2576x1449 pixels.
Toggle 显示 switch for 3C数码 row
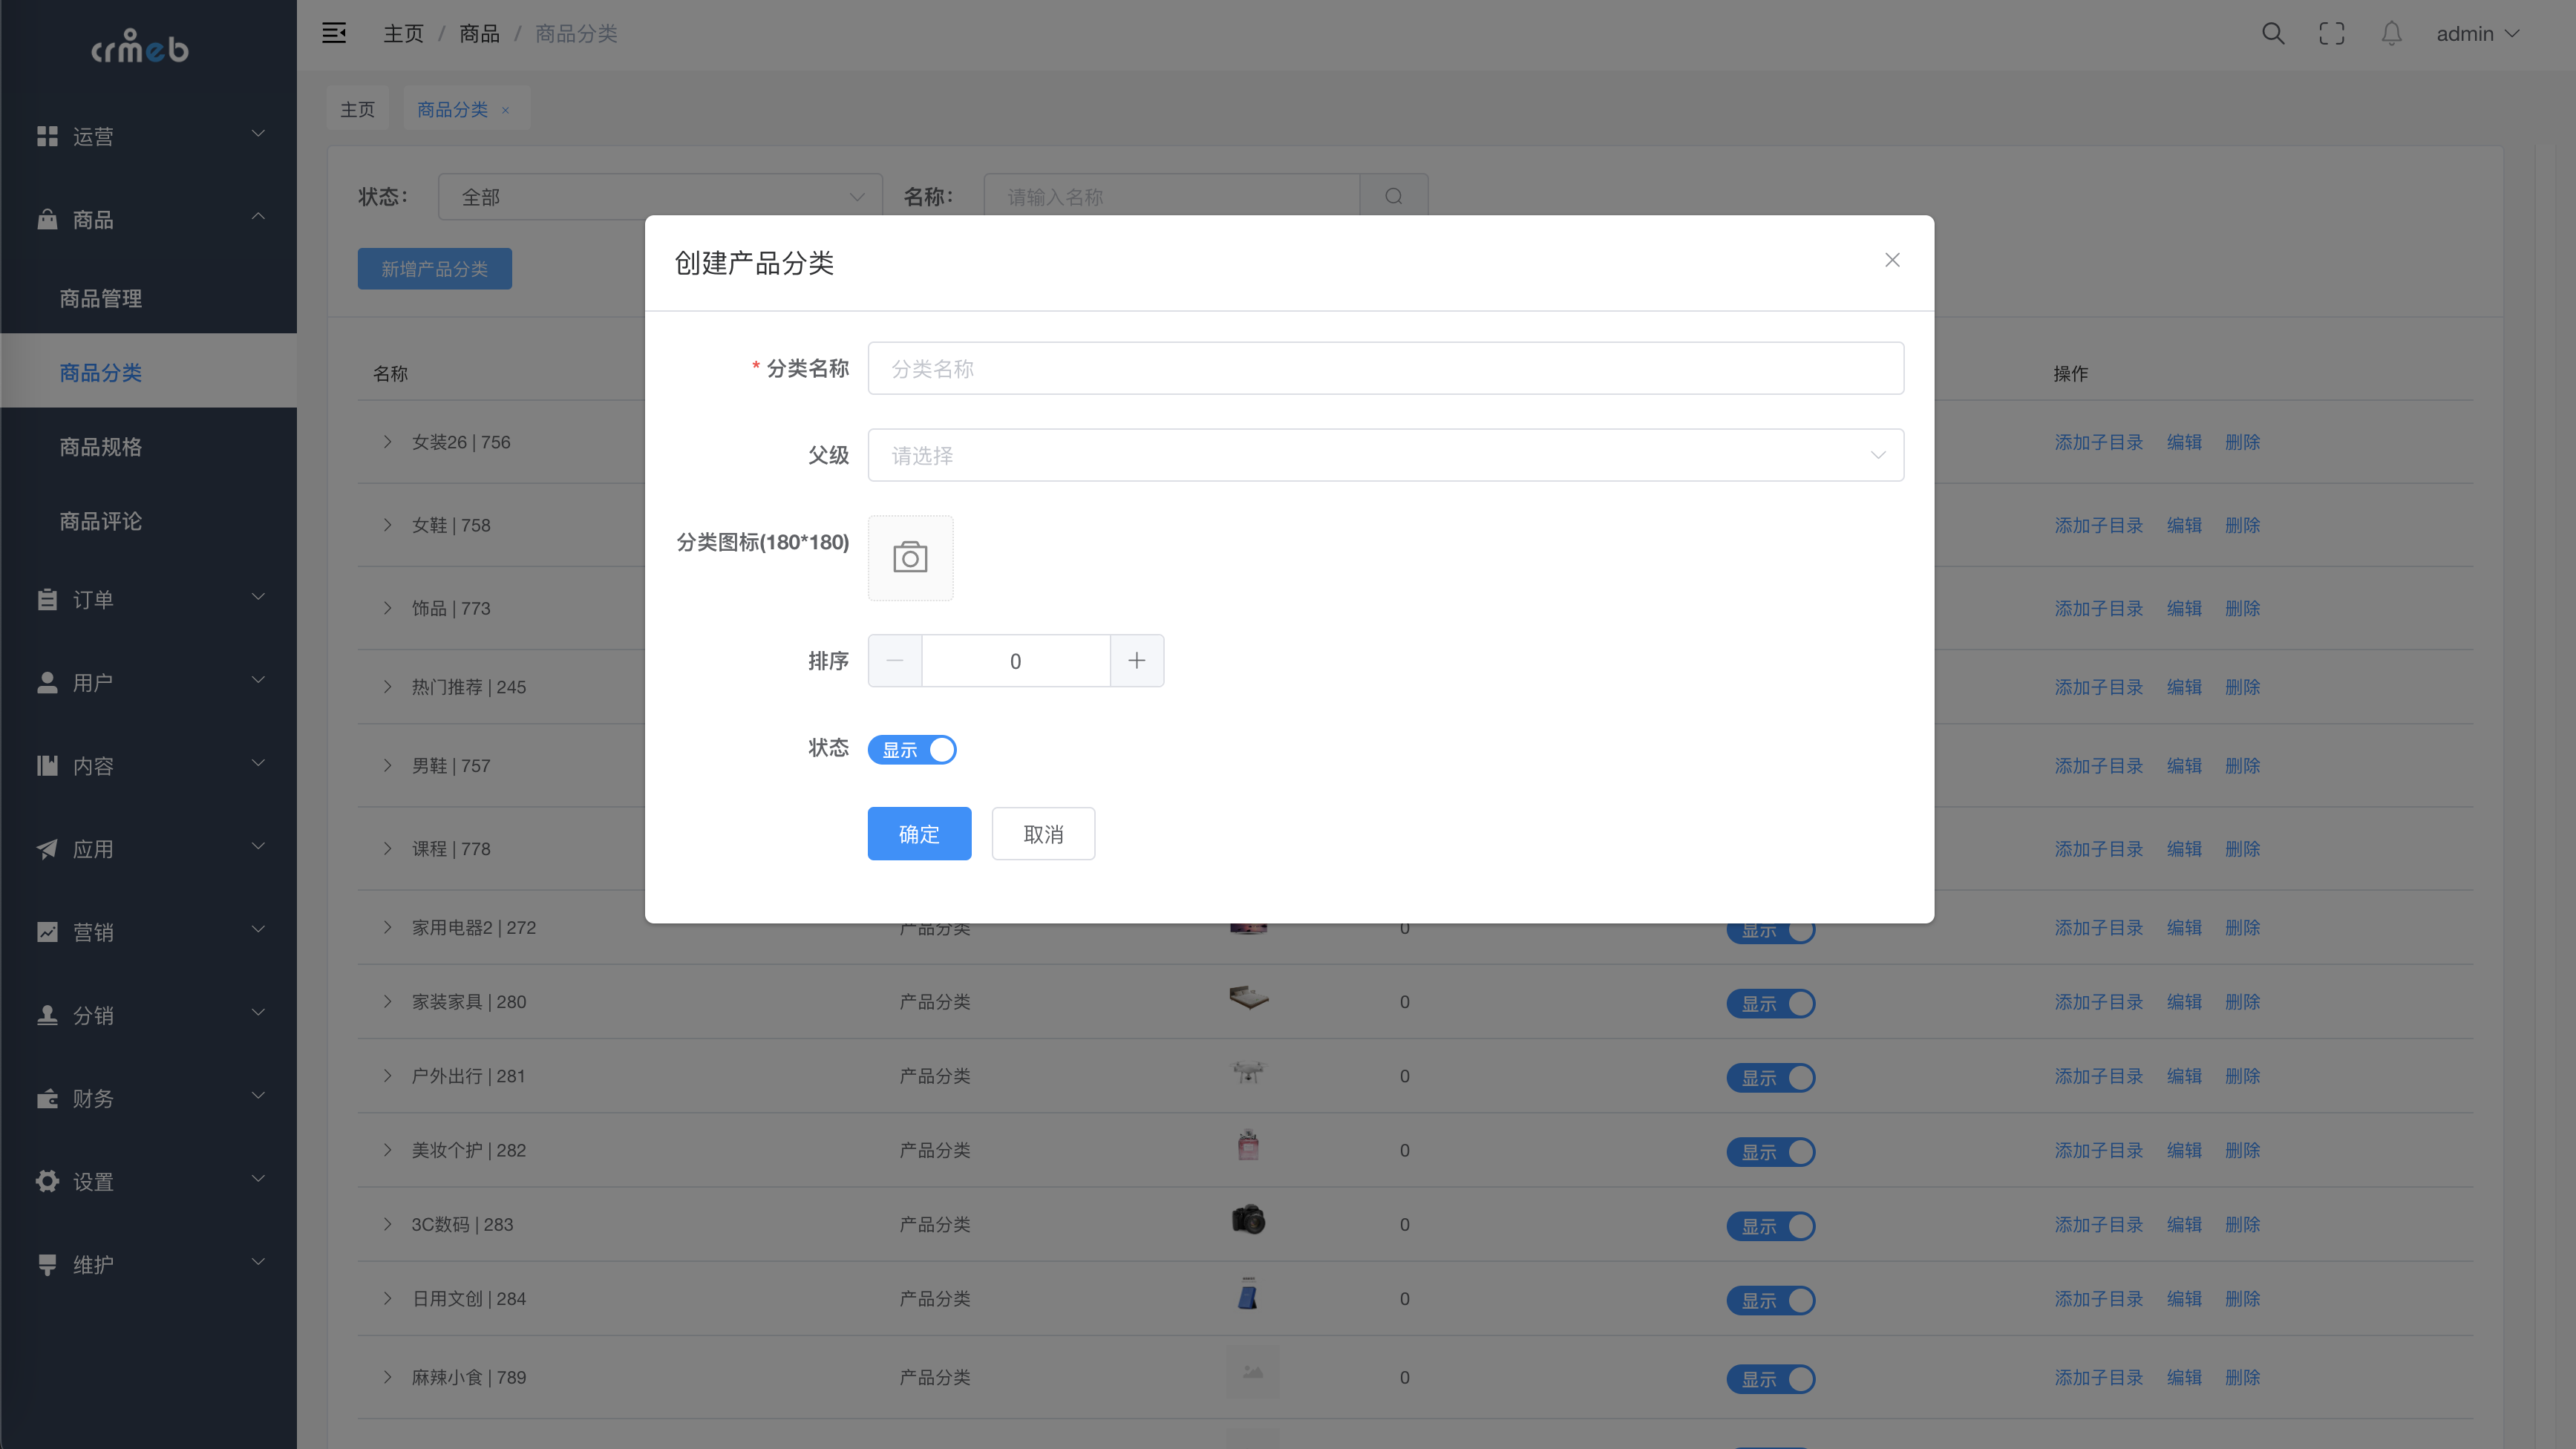coord(1770,1226)
